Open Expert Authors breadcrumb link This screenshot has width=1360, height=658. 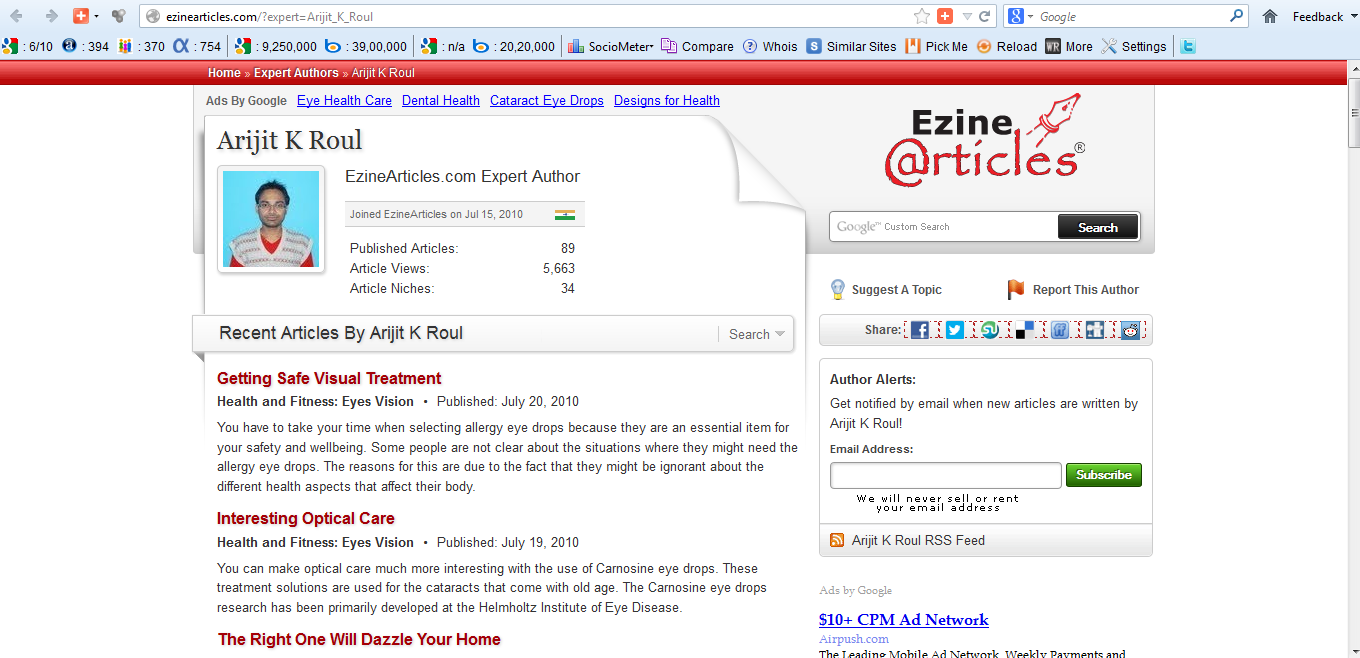point(296,73)
